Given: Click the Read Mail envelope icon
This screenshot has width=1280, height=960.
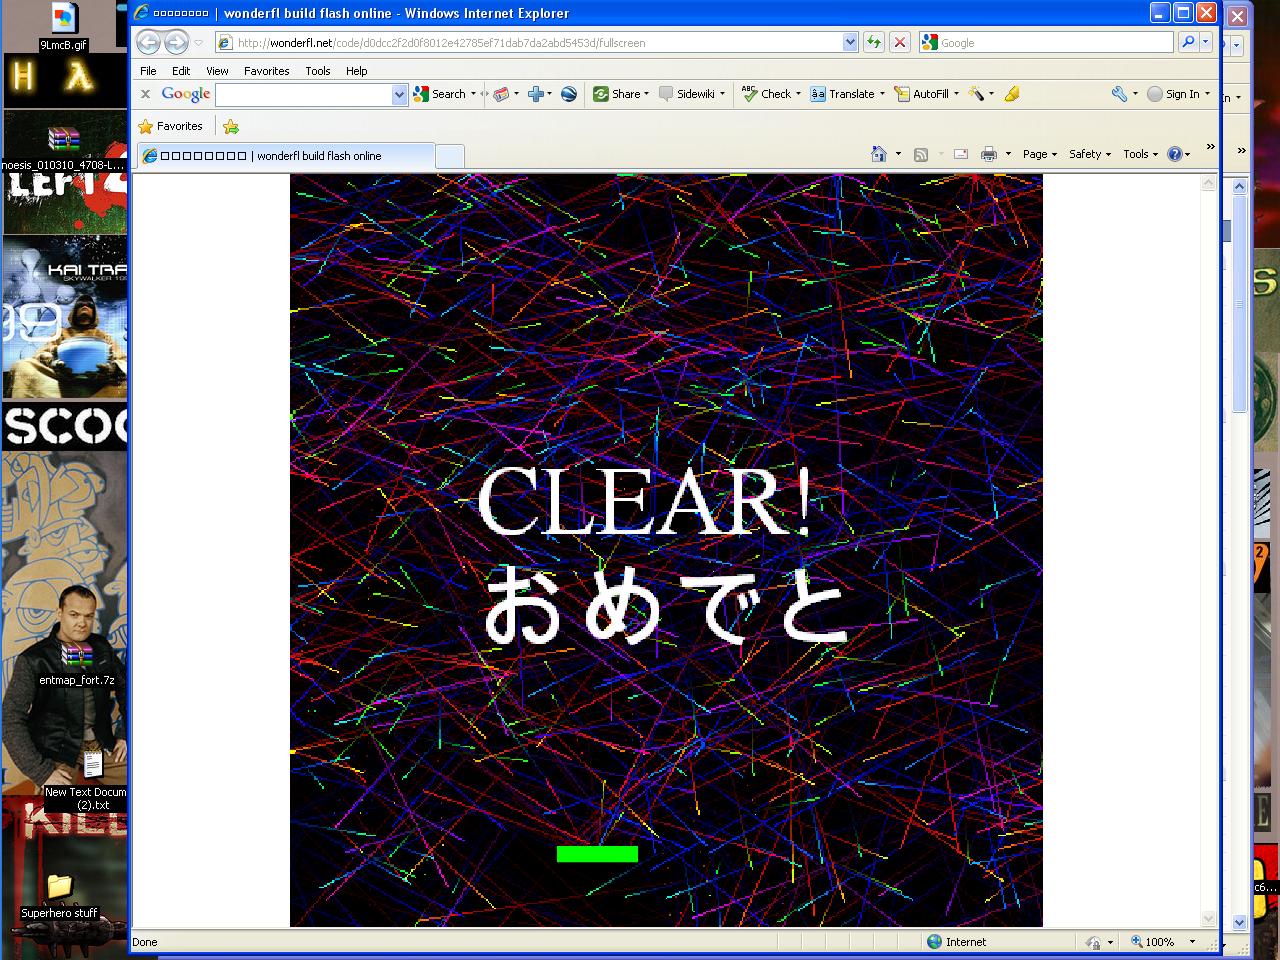Looking at the screenshot, I should pos(960,154).
